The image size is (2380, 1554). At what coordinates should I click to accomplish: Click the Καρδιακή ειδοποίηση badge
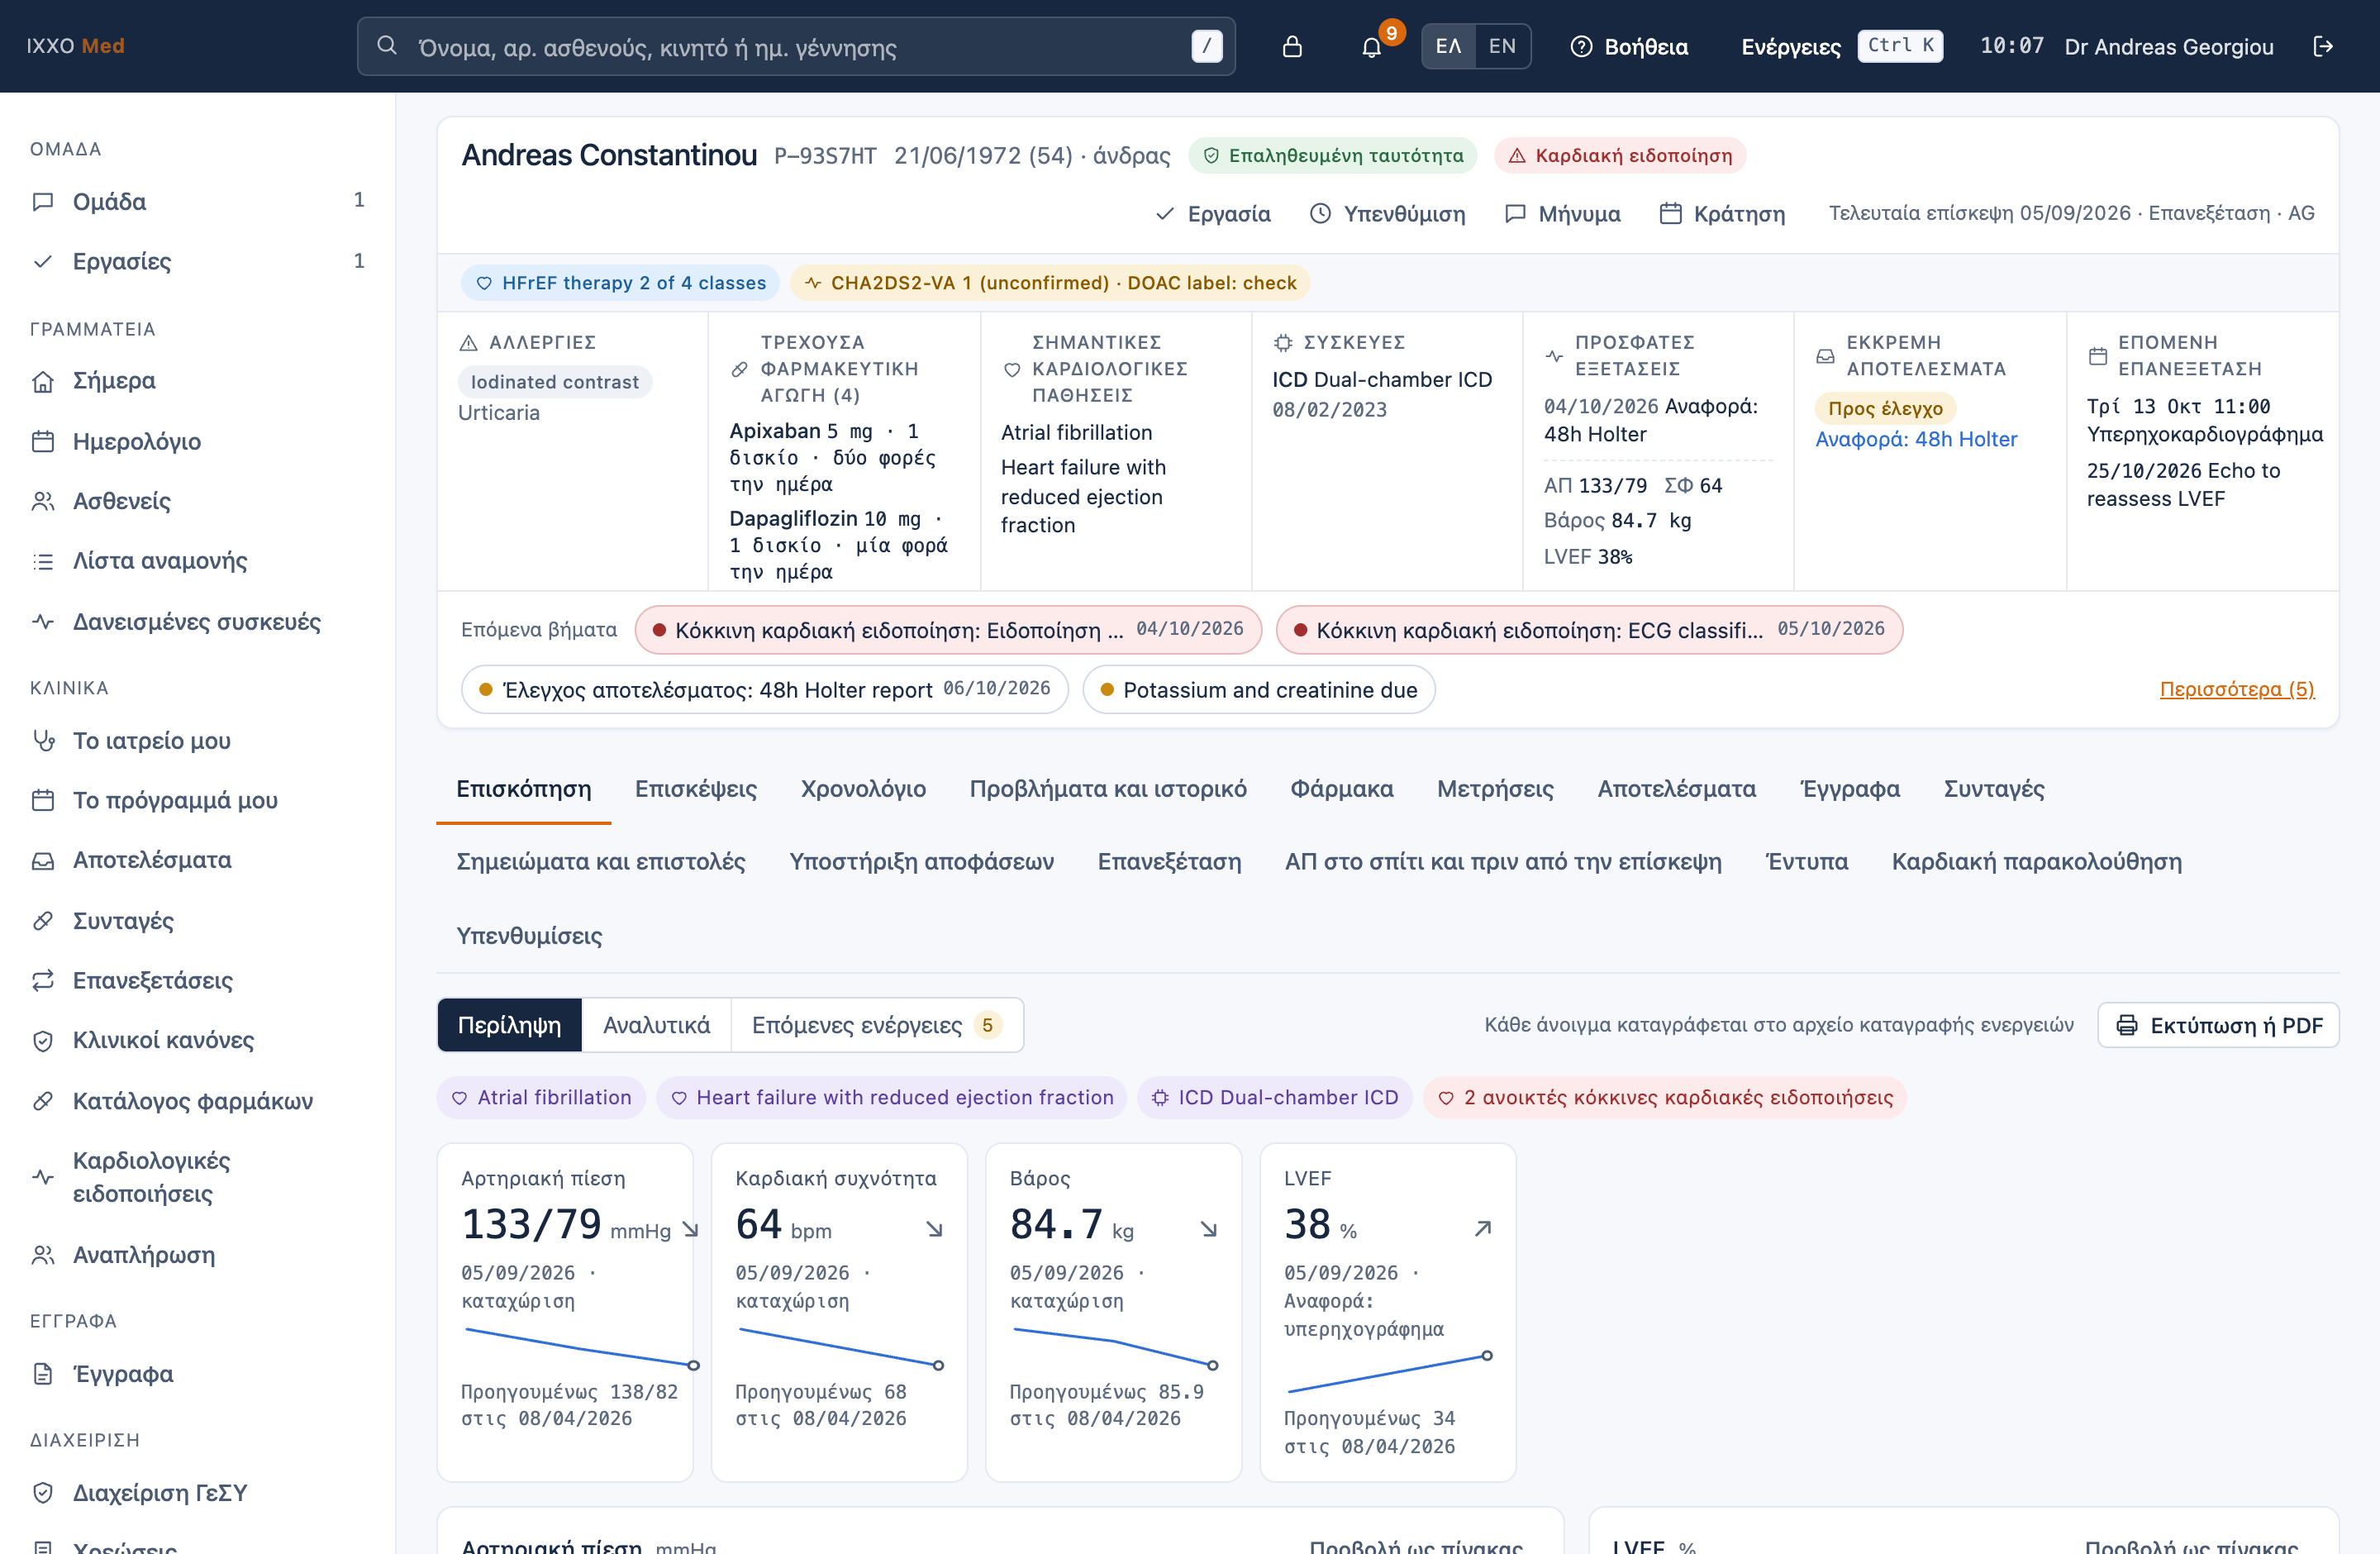click(1620, 156)
